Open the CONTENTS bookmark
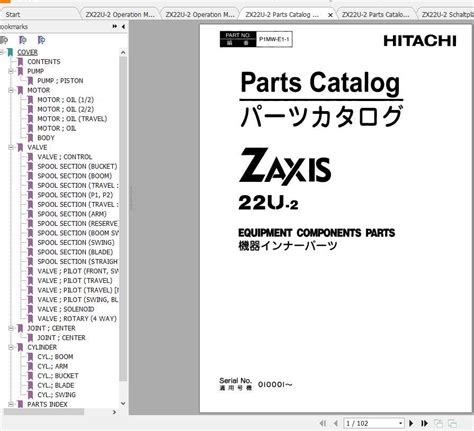 click(x=44, y=62)
